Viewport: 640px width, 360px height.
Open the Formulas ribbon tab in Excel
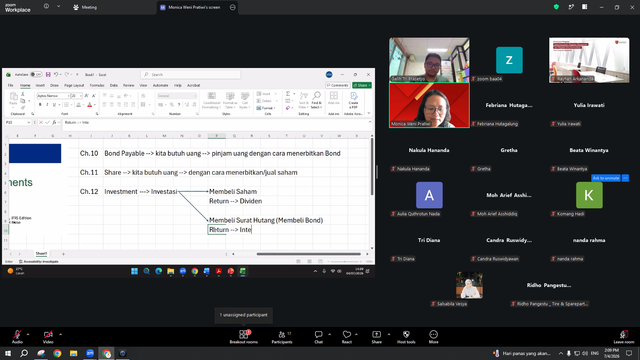coord(97,85)
